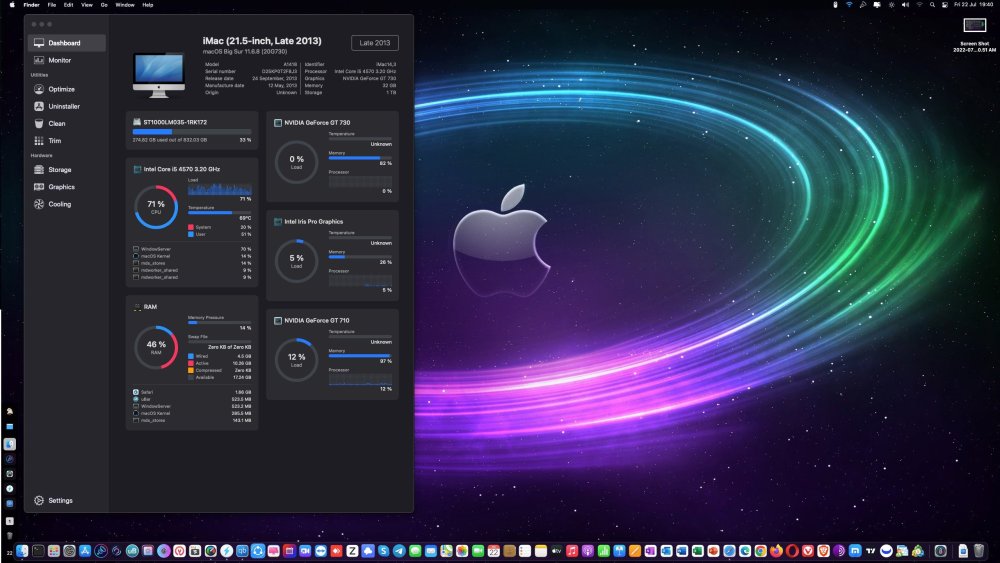
Task: Click the Intel Iris Pro Graphics card icon
Action: point(278,221)
